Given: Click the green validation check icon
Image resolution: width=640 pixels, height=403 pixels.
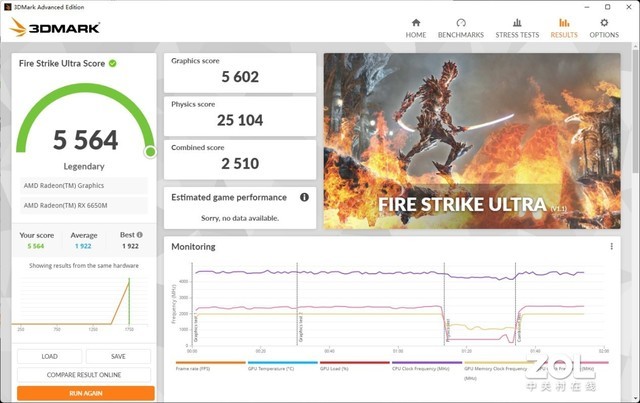Looking at the screenshot, I should pos(113,63).
